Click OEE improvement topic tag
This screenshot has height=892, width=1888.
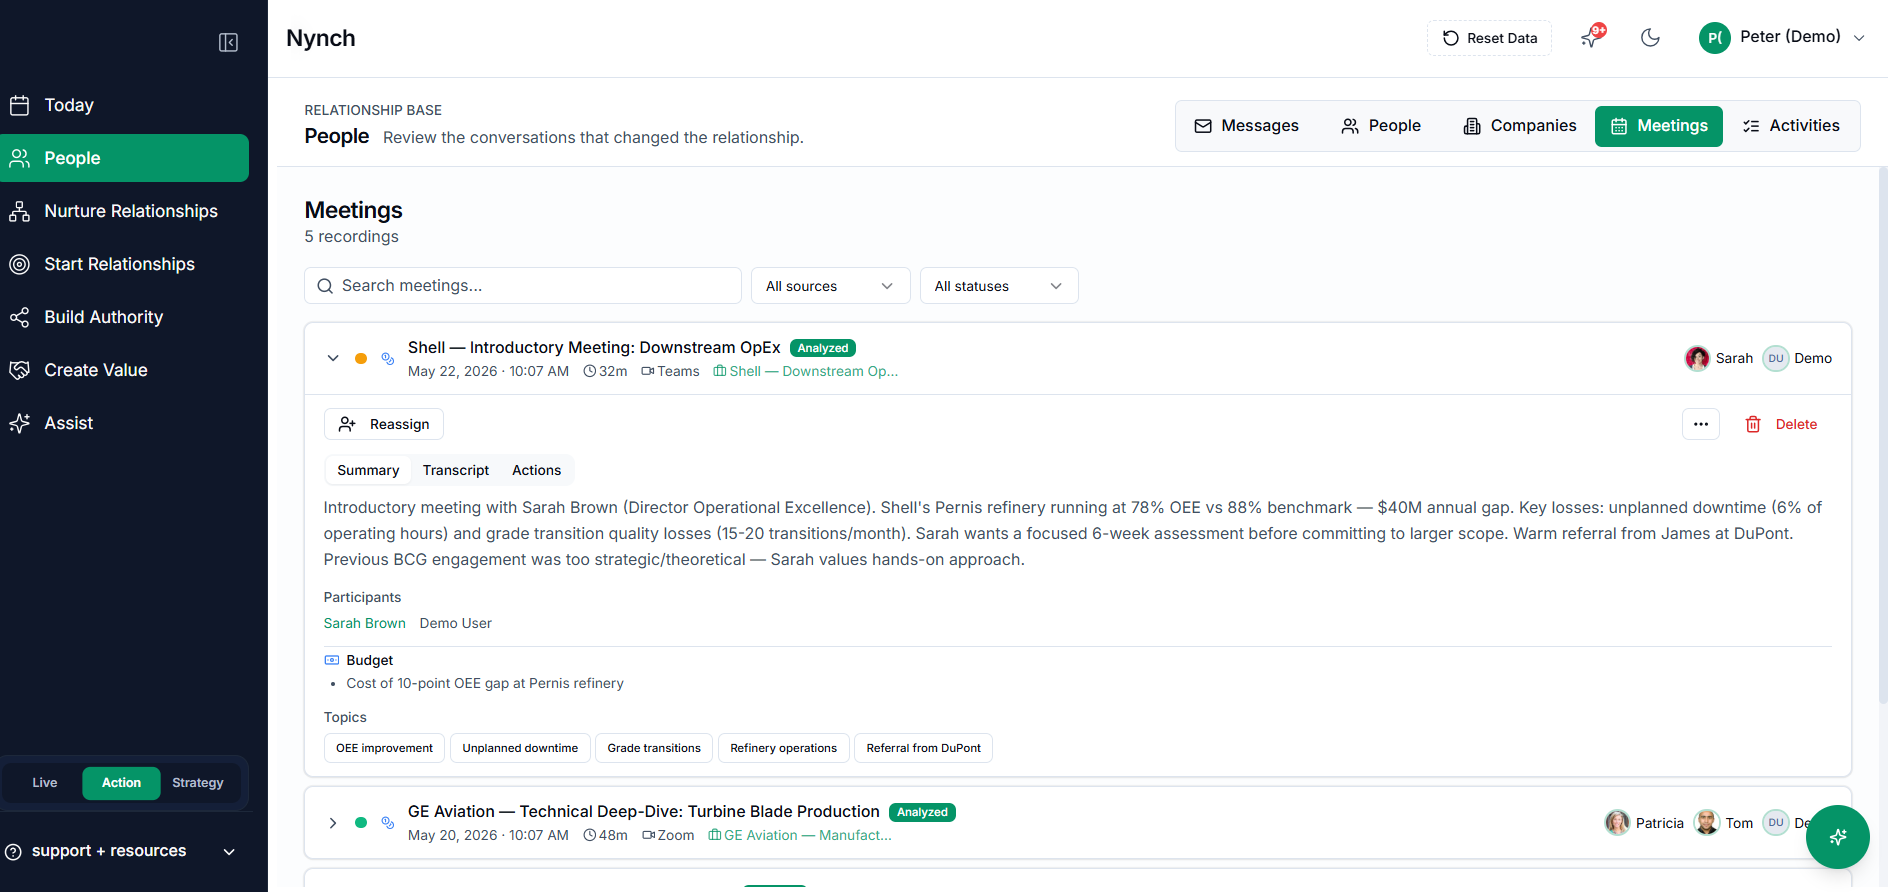click(x=384, y=748)
